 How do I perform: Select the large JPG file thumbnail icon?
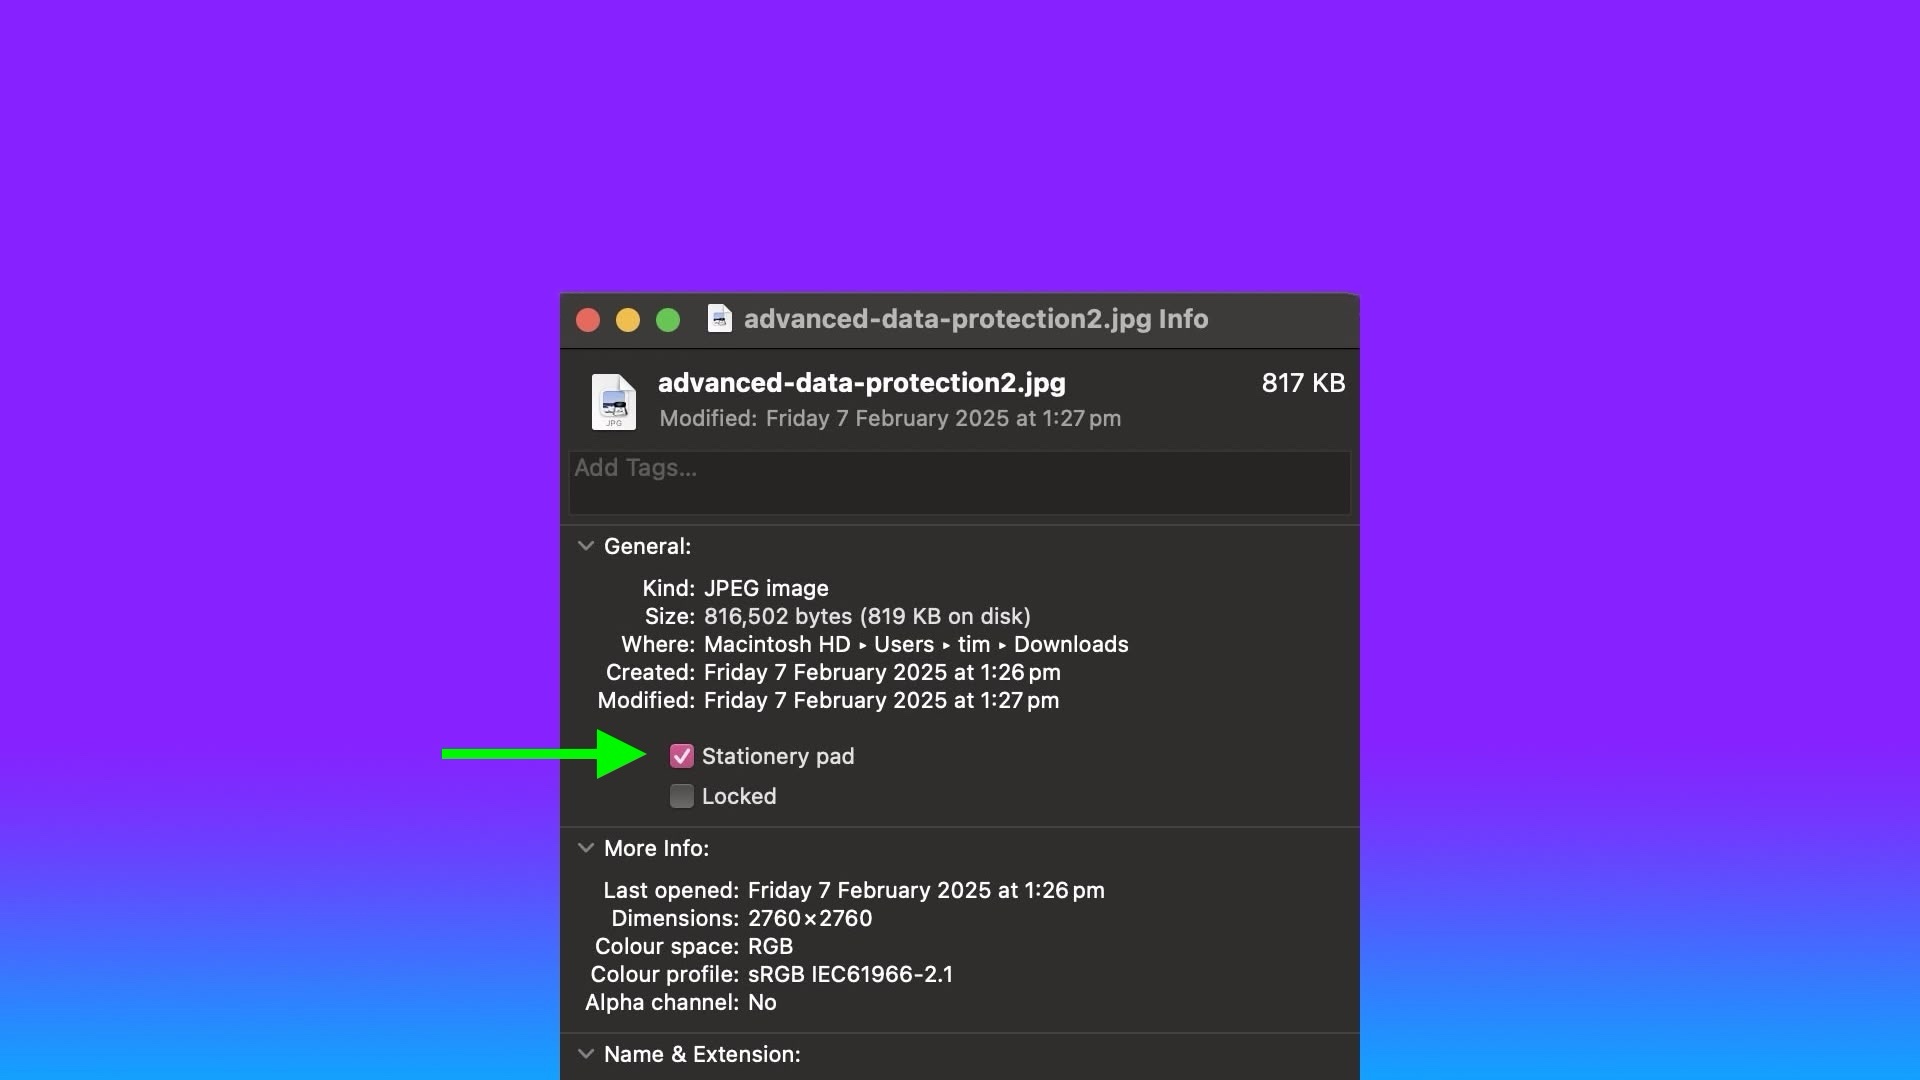click(x=613, y=401)
